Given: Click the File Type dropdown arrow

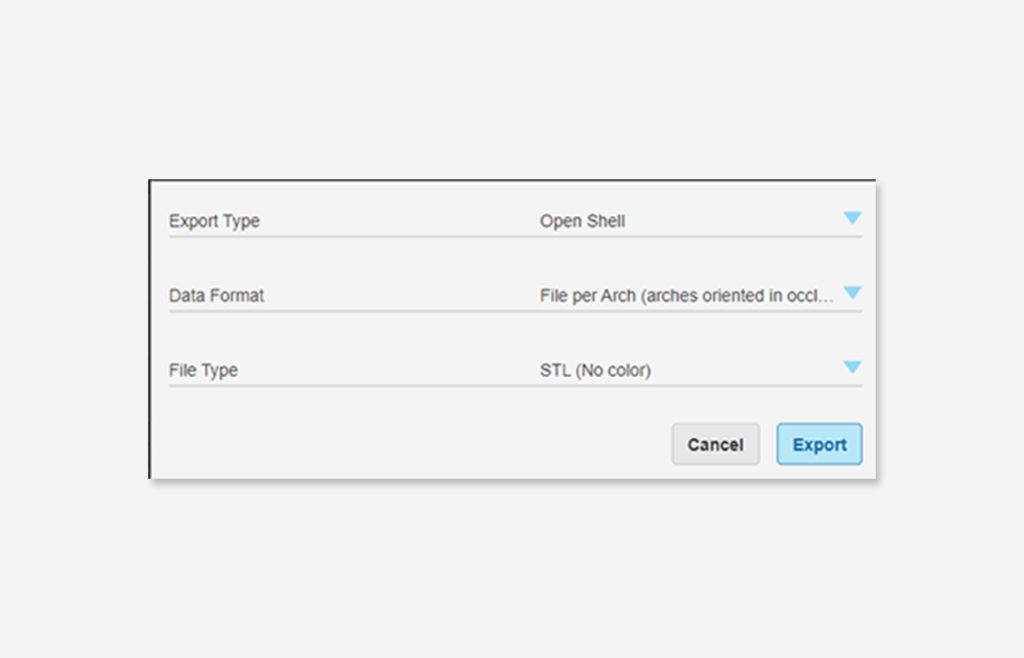Looking at the screenshot, I should [852, 368].
